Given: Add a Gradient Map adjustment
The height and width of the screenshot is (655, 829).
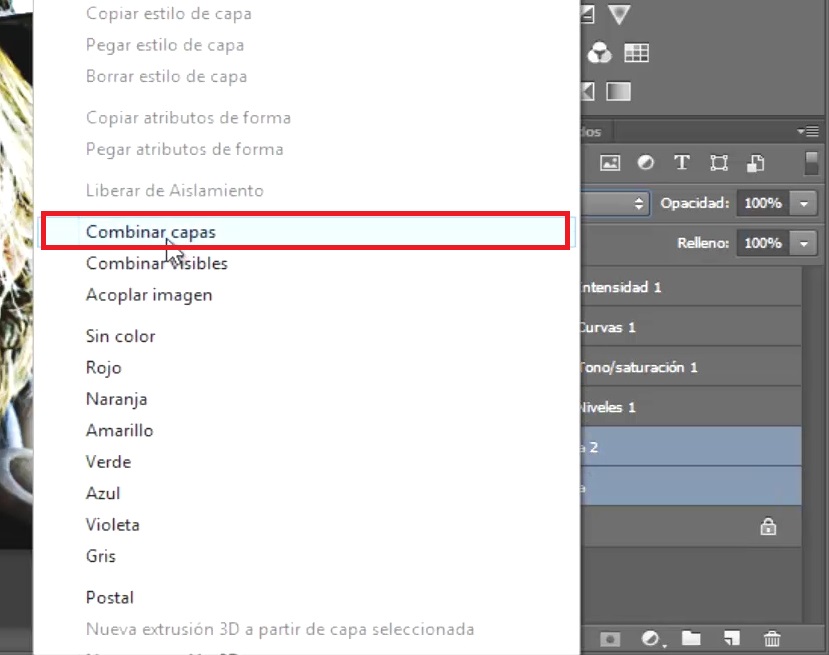Looking at the screenshot, I should (619, 91).
